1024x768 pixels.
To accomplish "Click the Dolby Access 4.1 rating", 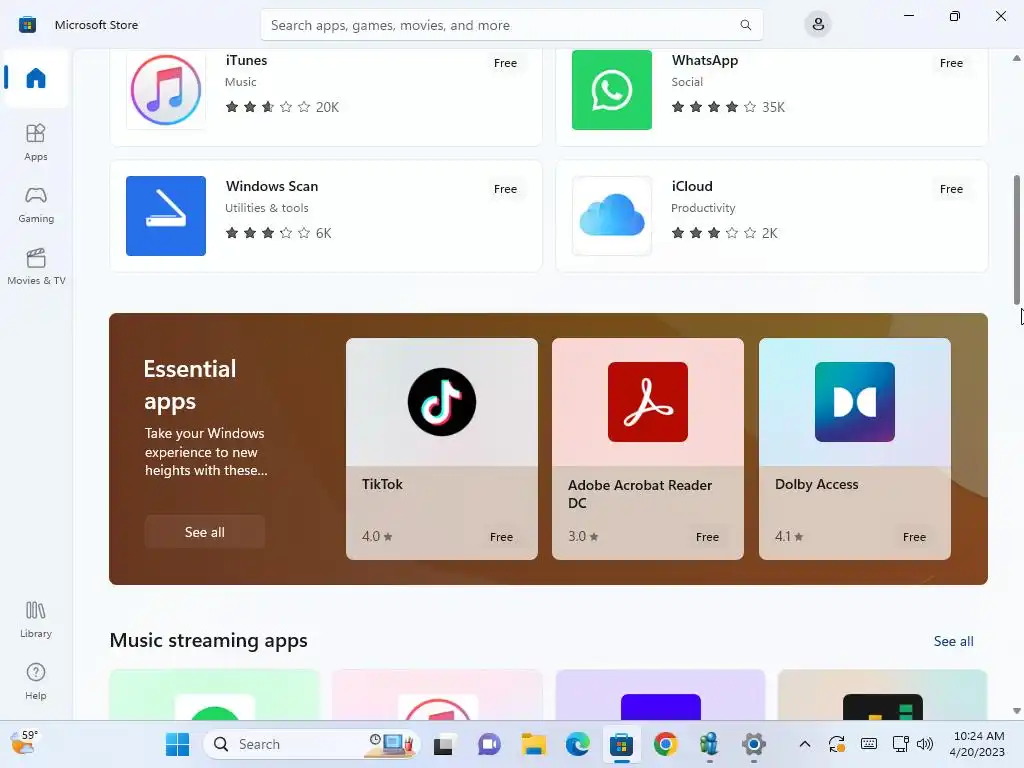I will coord(789,536).
